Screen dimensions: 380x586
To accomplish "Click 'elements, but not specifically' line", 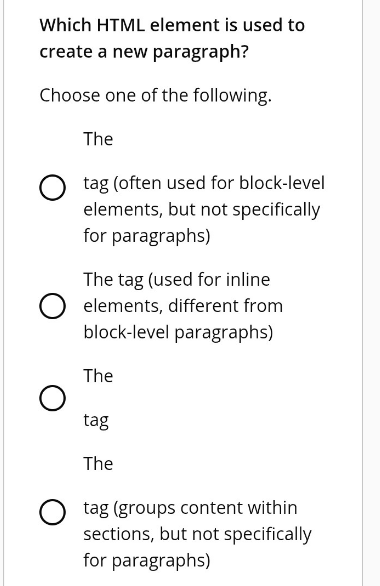I will click(202, 210).
